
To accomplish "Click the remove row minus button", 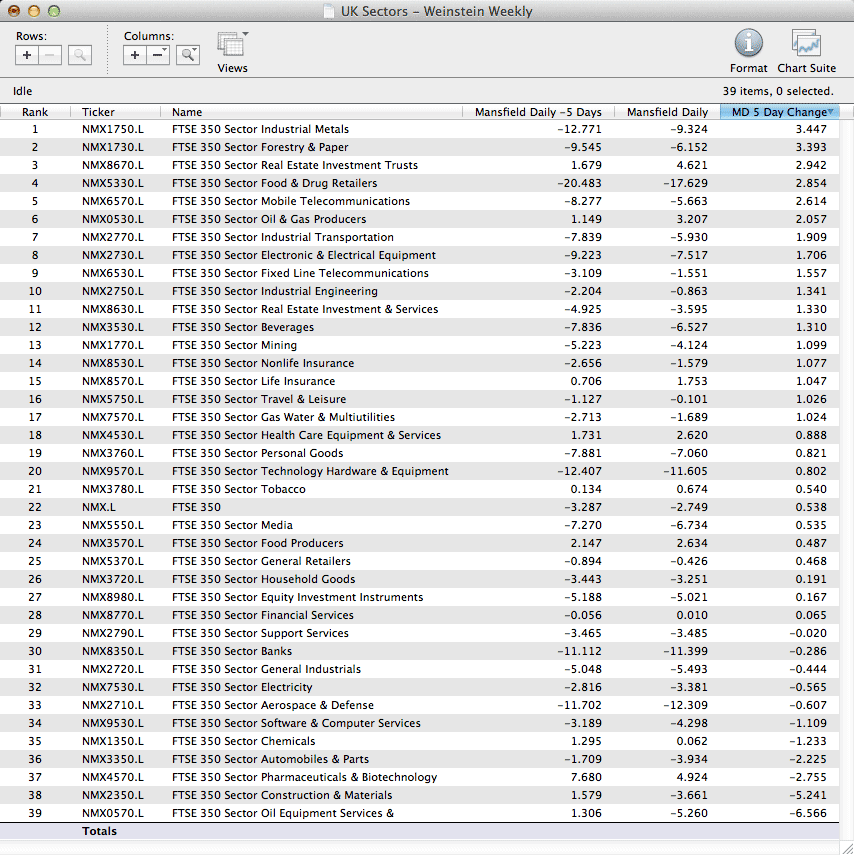I will pos(50,56).
